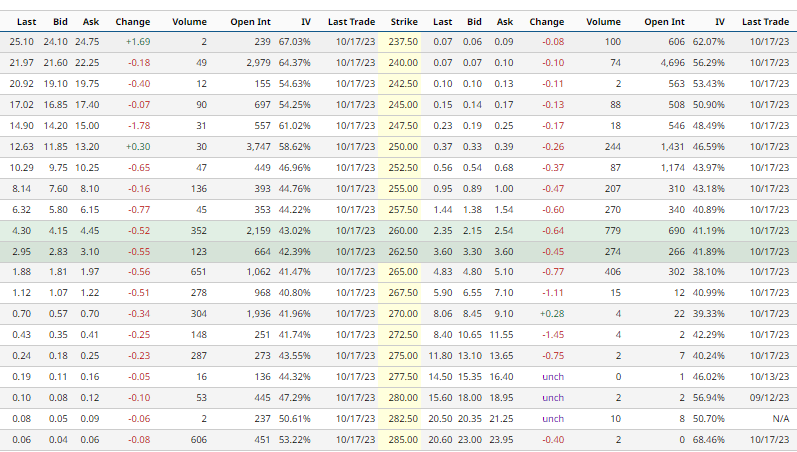Image resolution: width=797 pixels, height=452 pixels.
Task: Select the 68.46% IV value
Action: click(709, 440)
